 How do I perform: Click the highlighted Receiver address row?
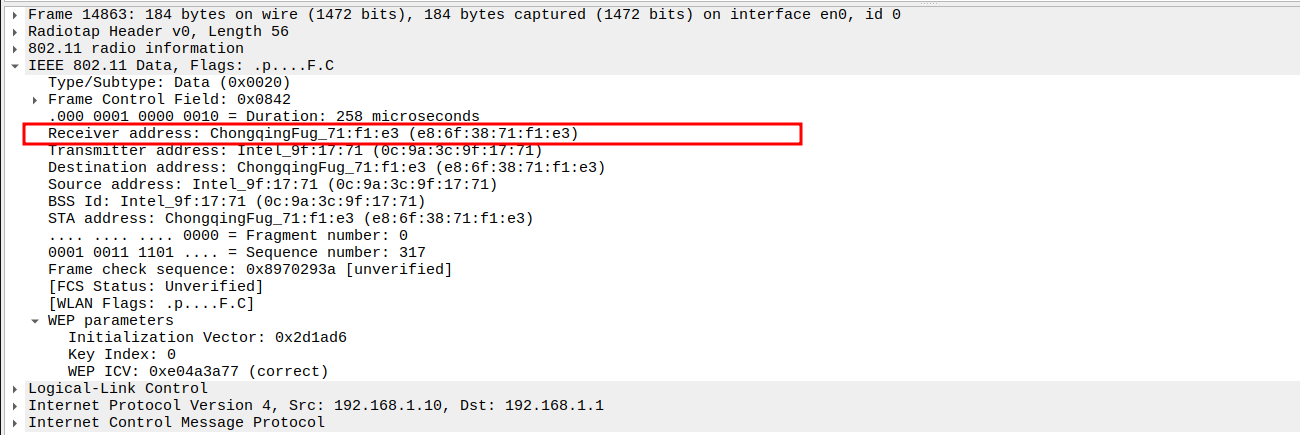[313, 133]
